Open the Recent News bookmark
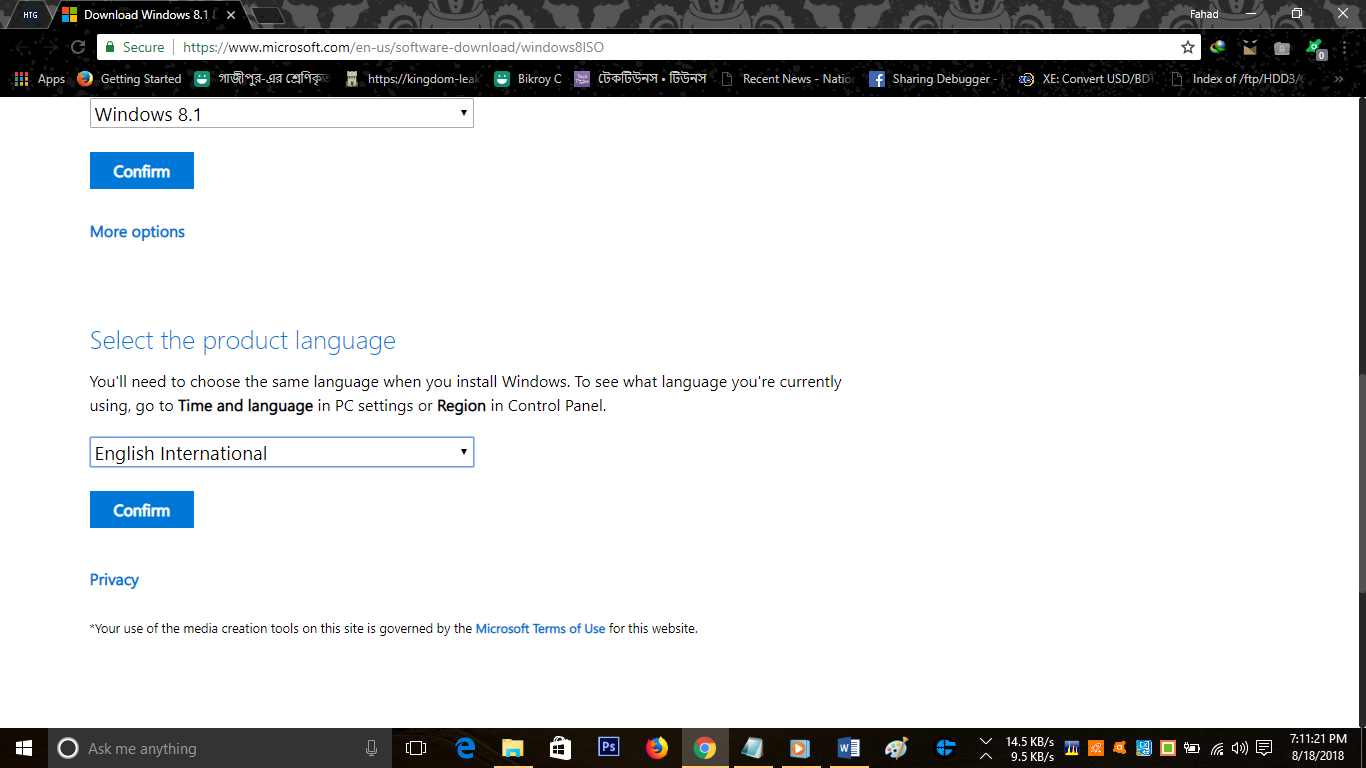Screen dimensions: 1366x768 tap(787, 79)
